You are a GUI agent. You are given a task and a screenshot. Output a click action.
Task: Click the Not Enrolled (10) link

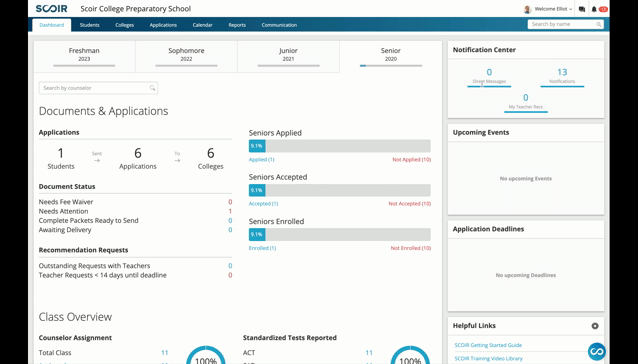411,248
